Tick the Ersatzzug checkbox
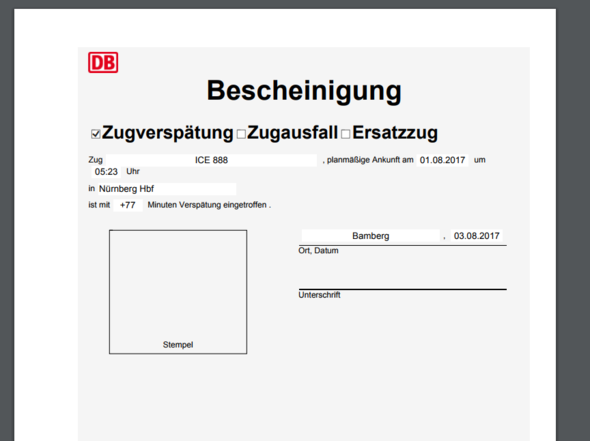590x441 pixels. [x=345, y=134]
